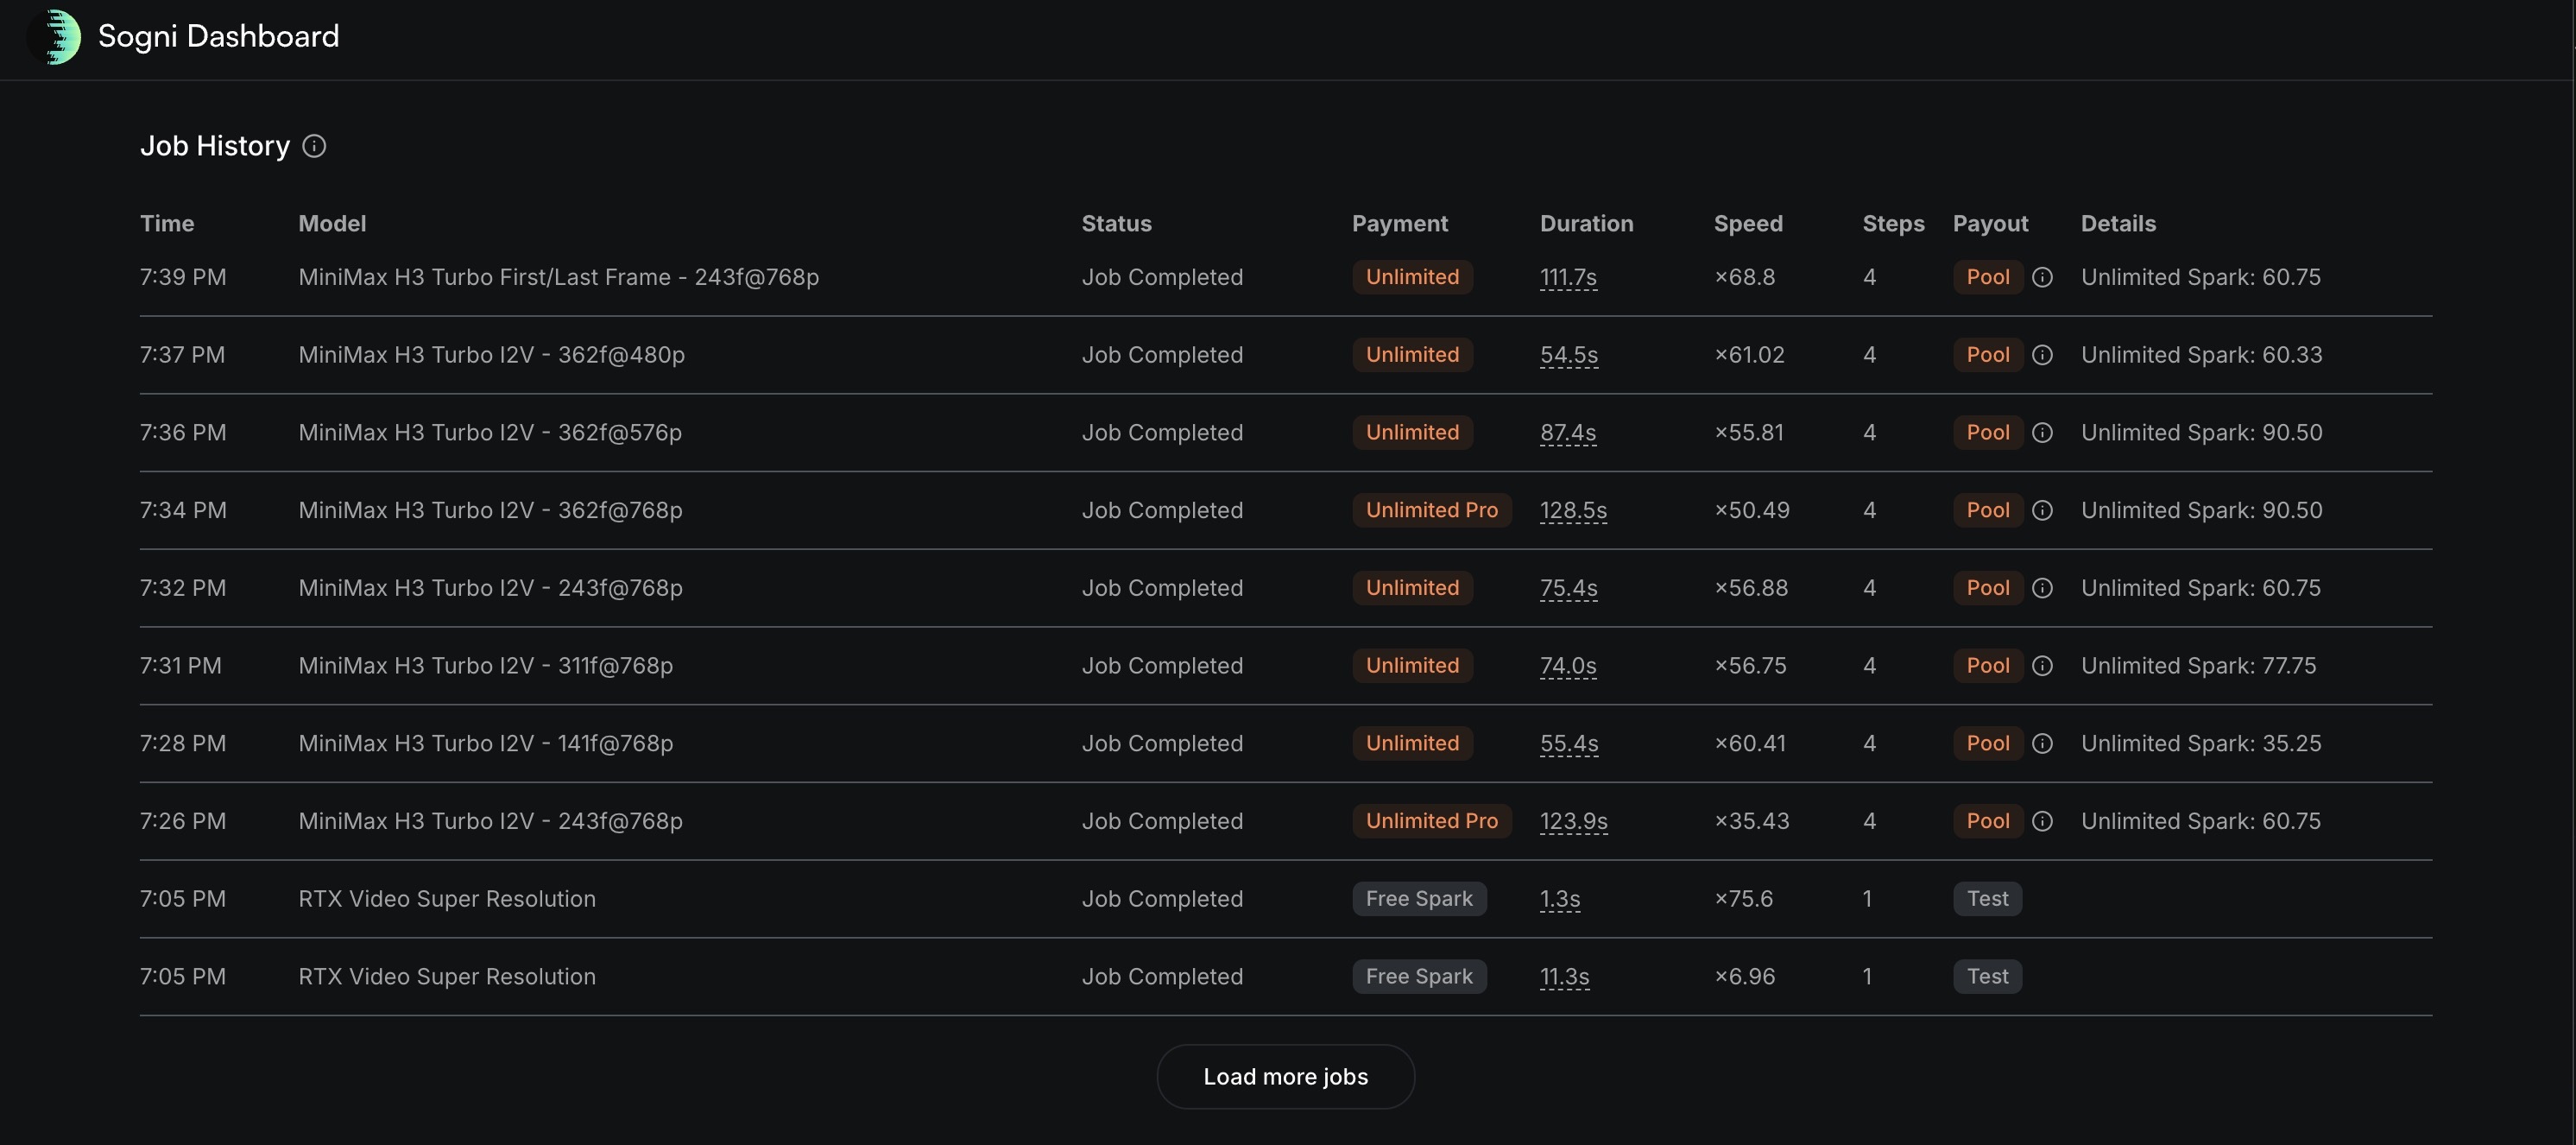Click the 1.3s duration value
Screen dimensions: 2576x1145
tap(1560, 898)
